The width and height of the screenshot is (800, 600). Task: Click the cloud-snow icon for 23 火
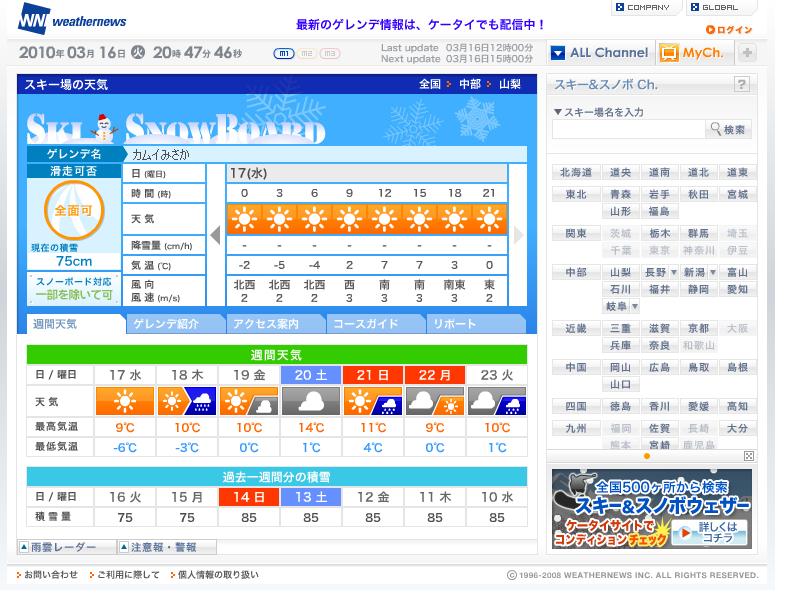coord(497,401)
